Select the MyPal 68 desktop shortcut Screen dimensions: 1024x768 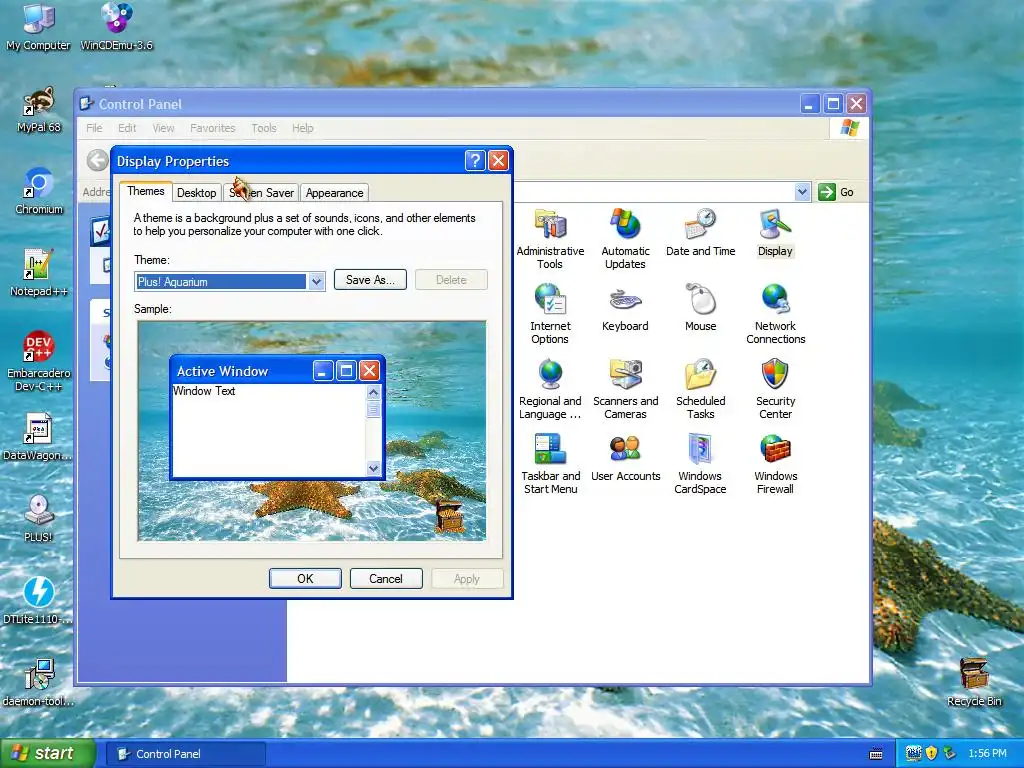click(39, 110)
